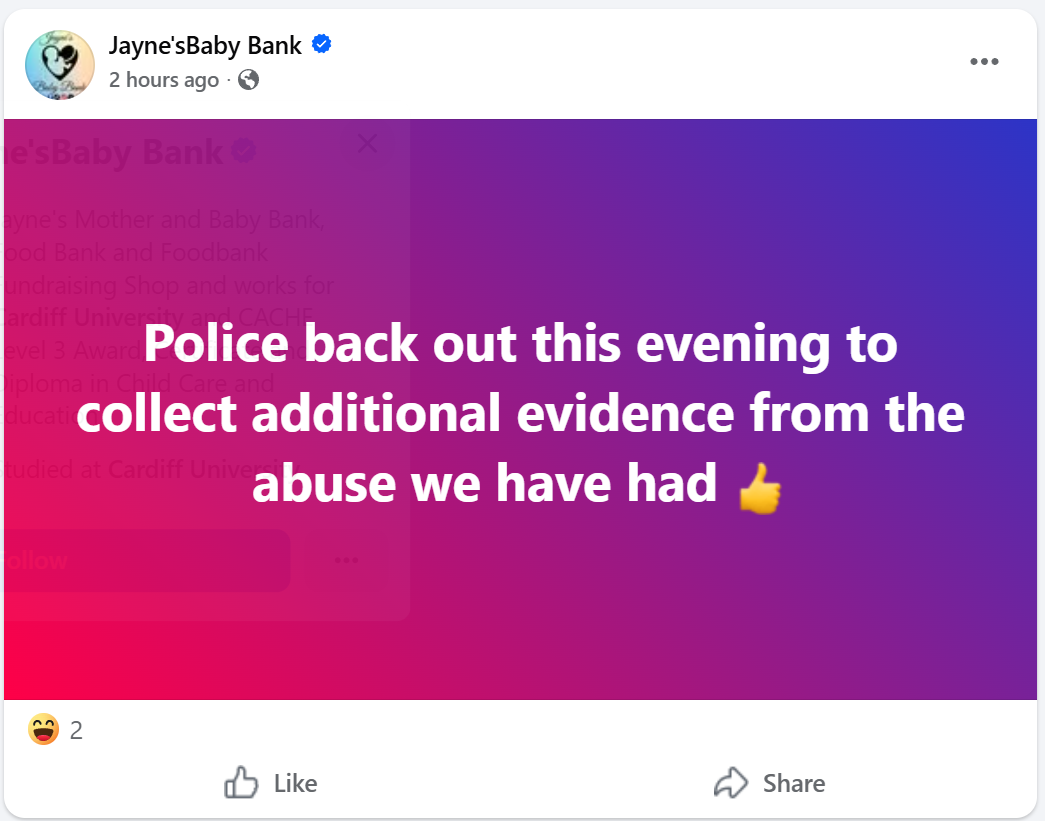Open the three-dot post options menu
The width and height of the screenshot is (1045, 821).
[x=984, y=62]
